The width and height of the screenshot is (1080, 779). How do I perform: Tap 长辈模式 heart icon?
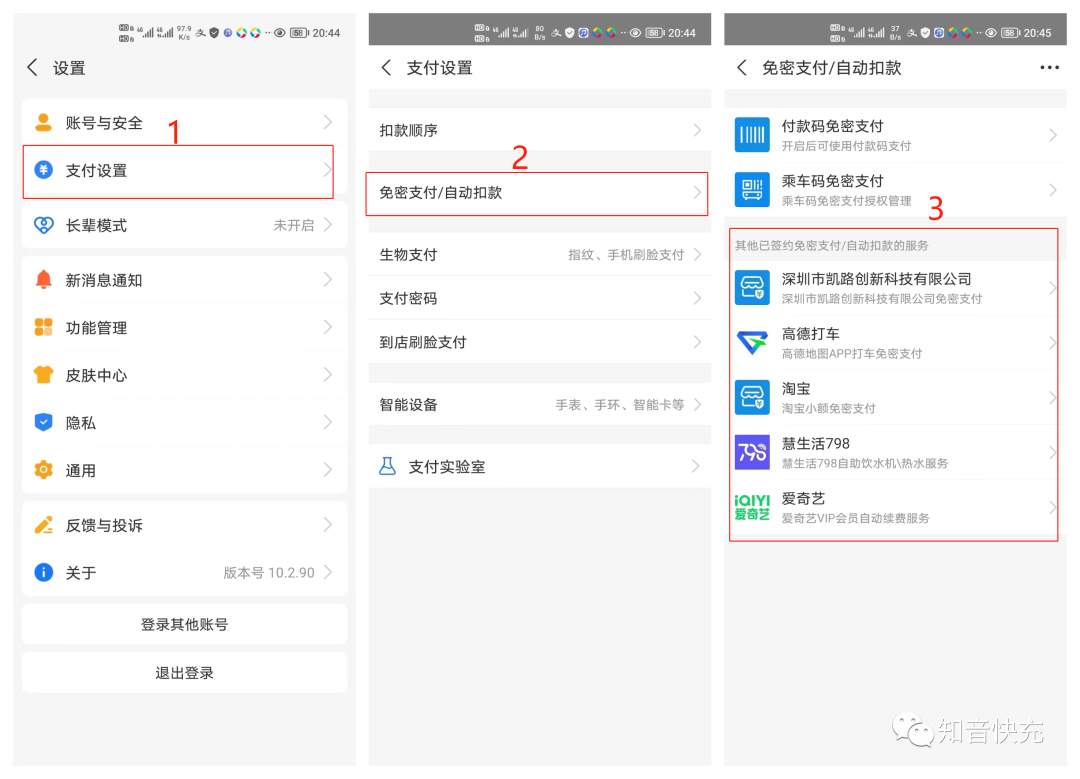tap(43, 225)
